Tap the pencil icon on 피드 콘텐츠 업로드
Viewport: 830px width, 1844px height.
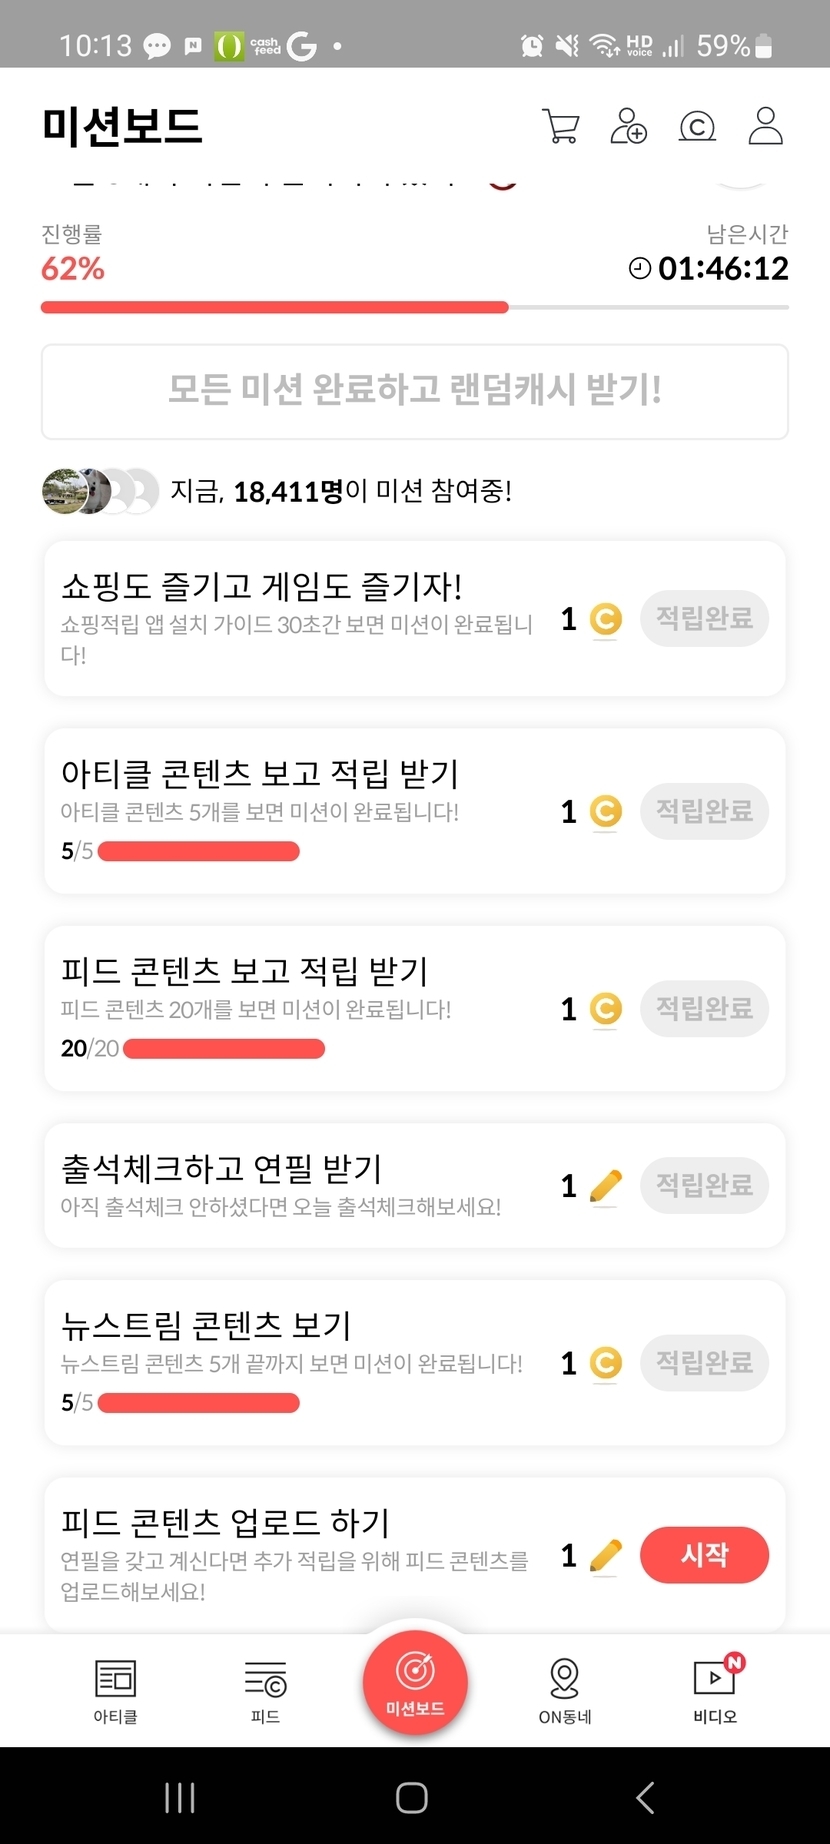(x=605, y=1555)
